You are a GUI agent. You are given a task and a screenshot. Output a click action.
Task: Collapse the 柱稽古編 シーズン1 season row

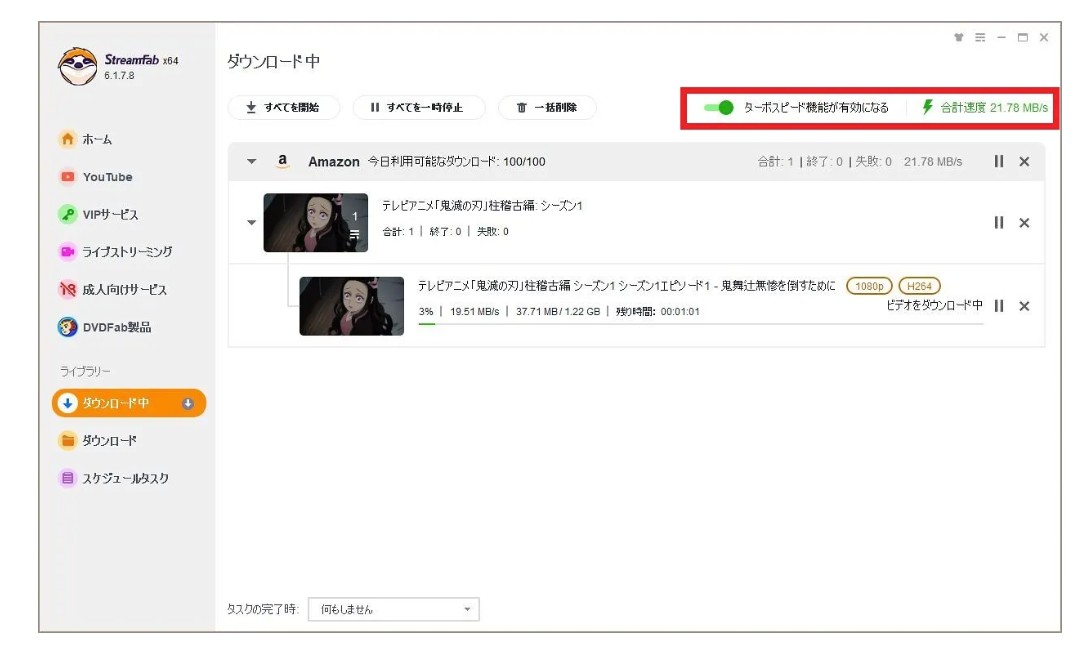(x=251, y=222)
